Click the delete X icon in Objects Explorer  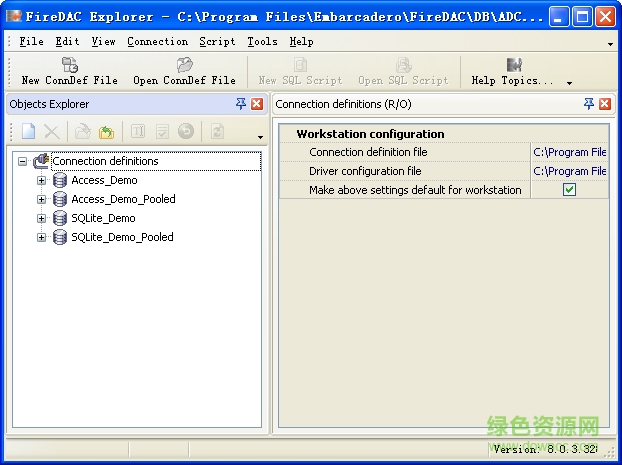pos(52,131)
